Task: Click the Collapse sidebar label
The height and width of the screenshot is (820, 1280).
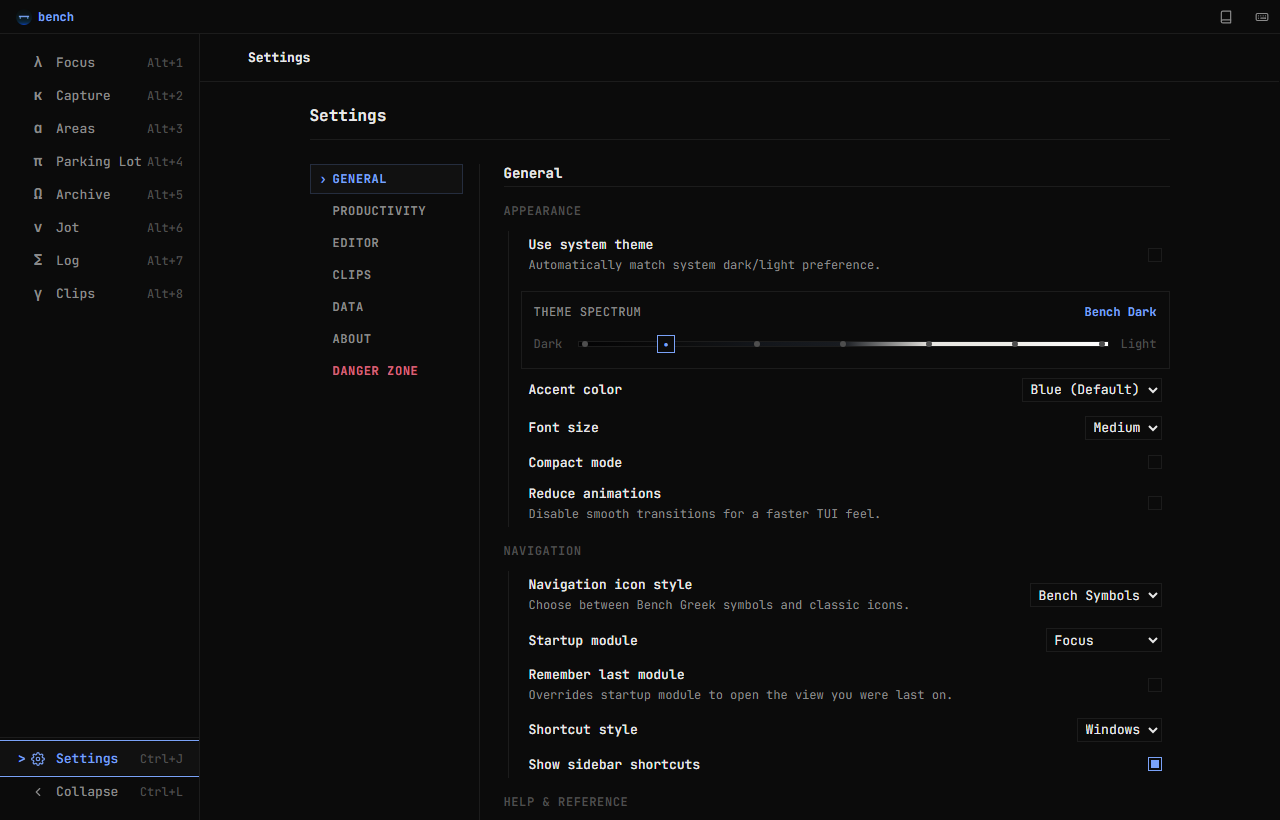Action: [87, 792]
